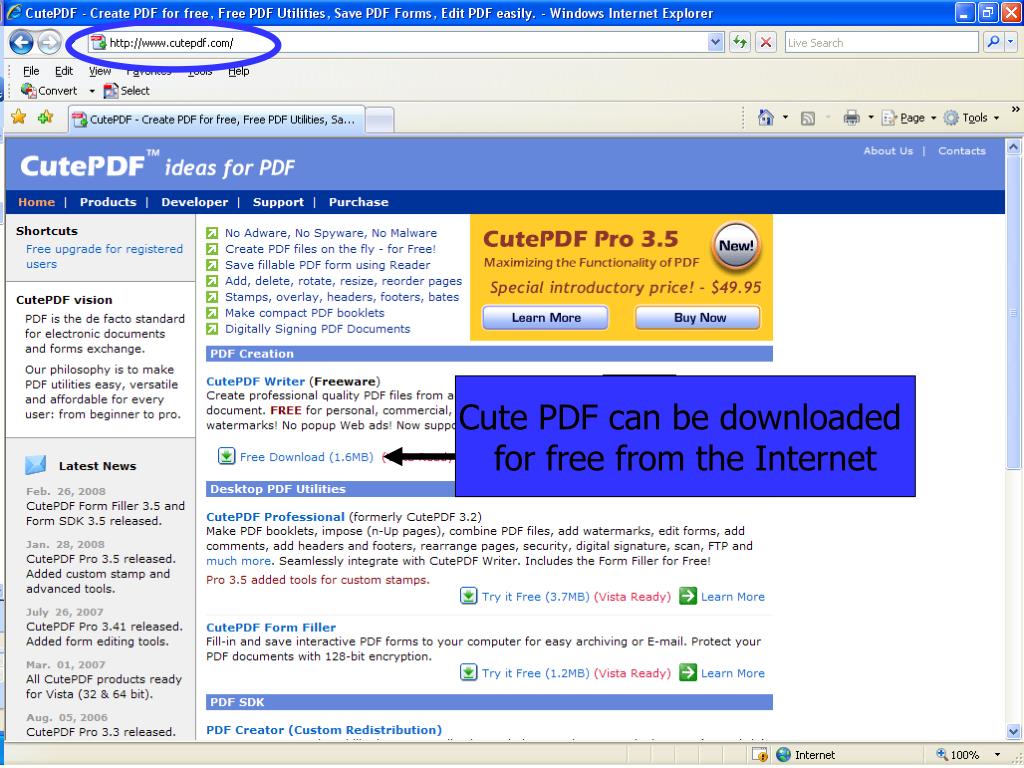Image resolution: width=1024 pixels, height=768 pixels.
Task: Open the zoom level dropdown arrow
Action: coord(997,755)
